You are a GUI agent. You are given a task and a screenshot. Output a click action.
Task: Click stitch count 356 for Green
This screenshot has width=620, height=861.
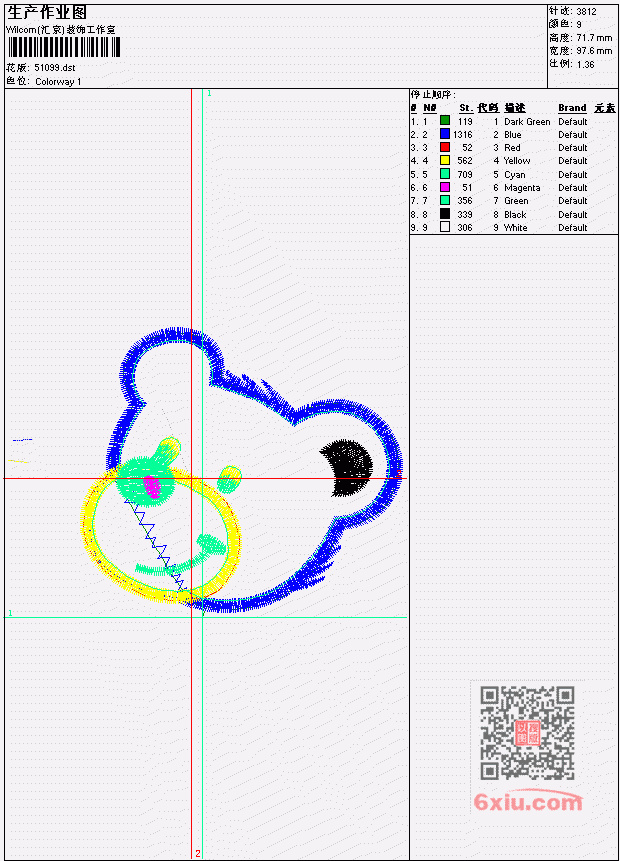(465, 202)
